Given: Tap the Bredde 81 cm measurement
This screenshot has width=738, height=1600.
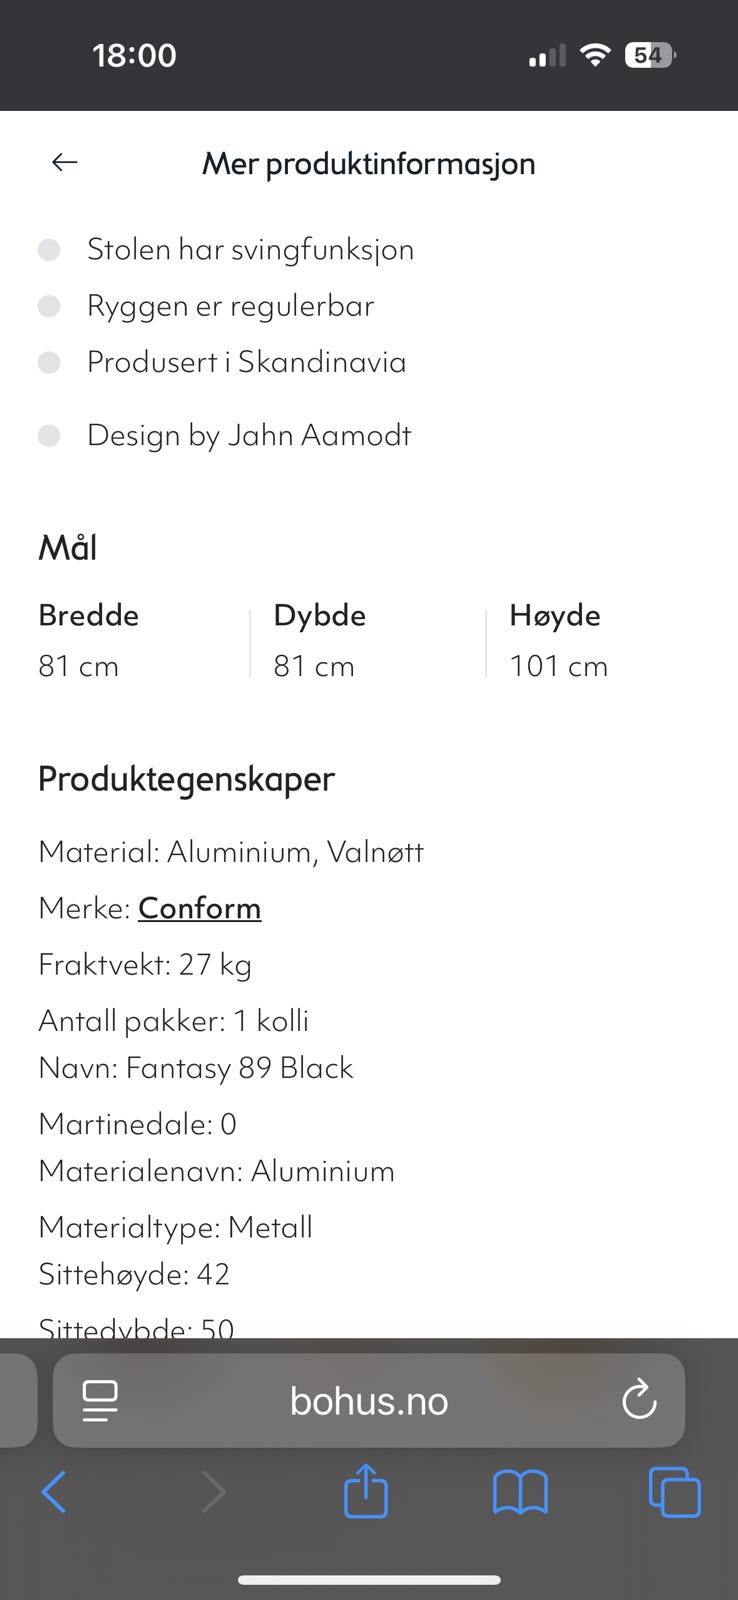Looking at the screenshot, I should pyautogui.click(x=78, y=665).
